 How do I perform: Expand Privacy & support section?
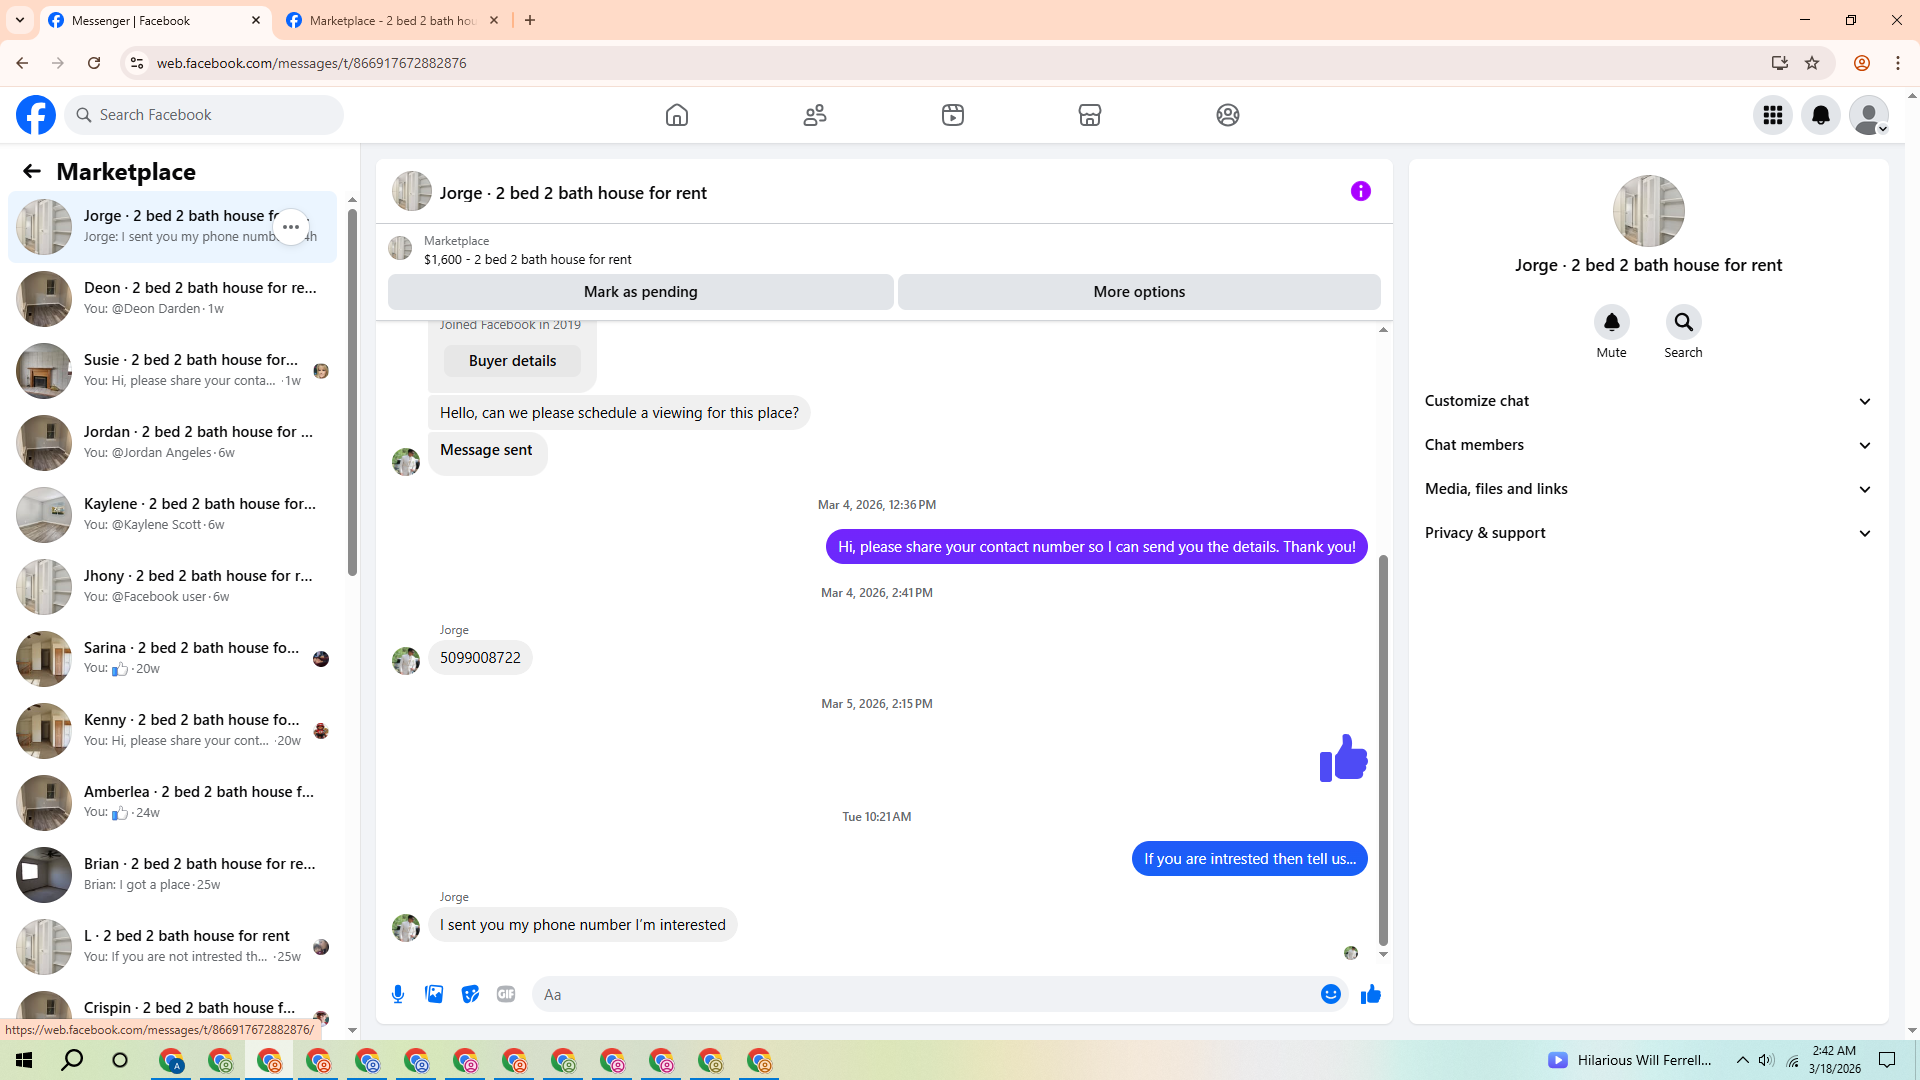(1648, 533)
